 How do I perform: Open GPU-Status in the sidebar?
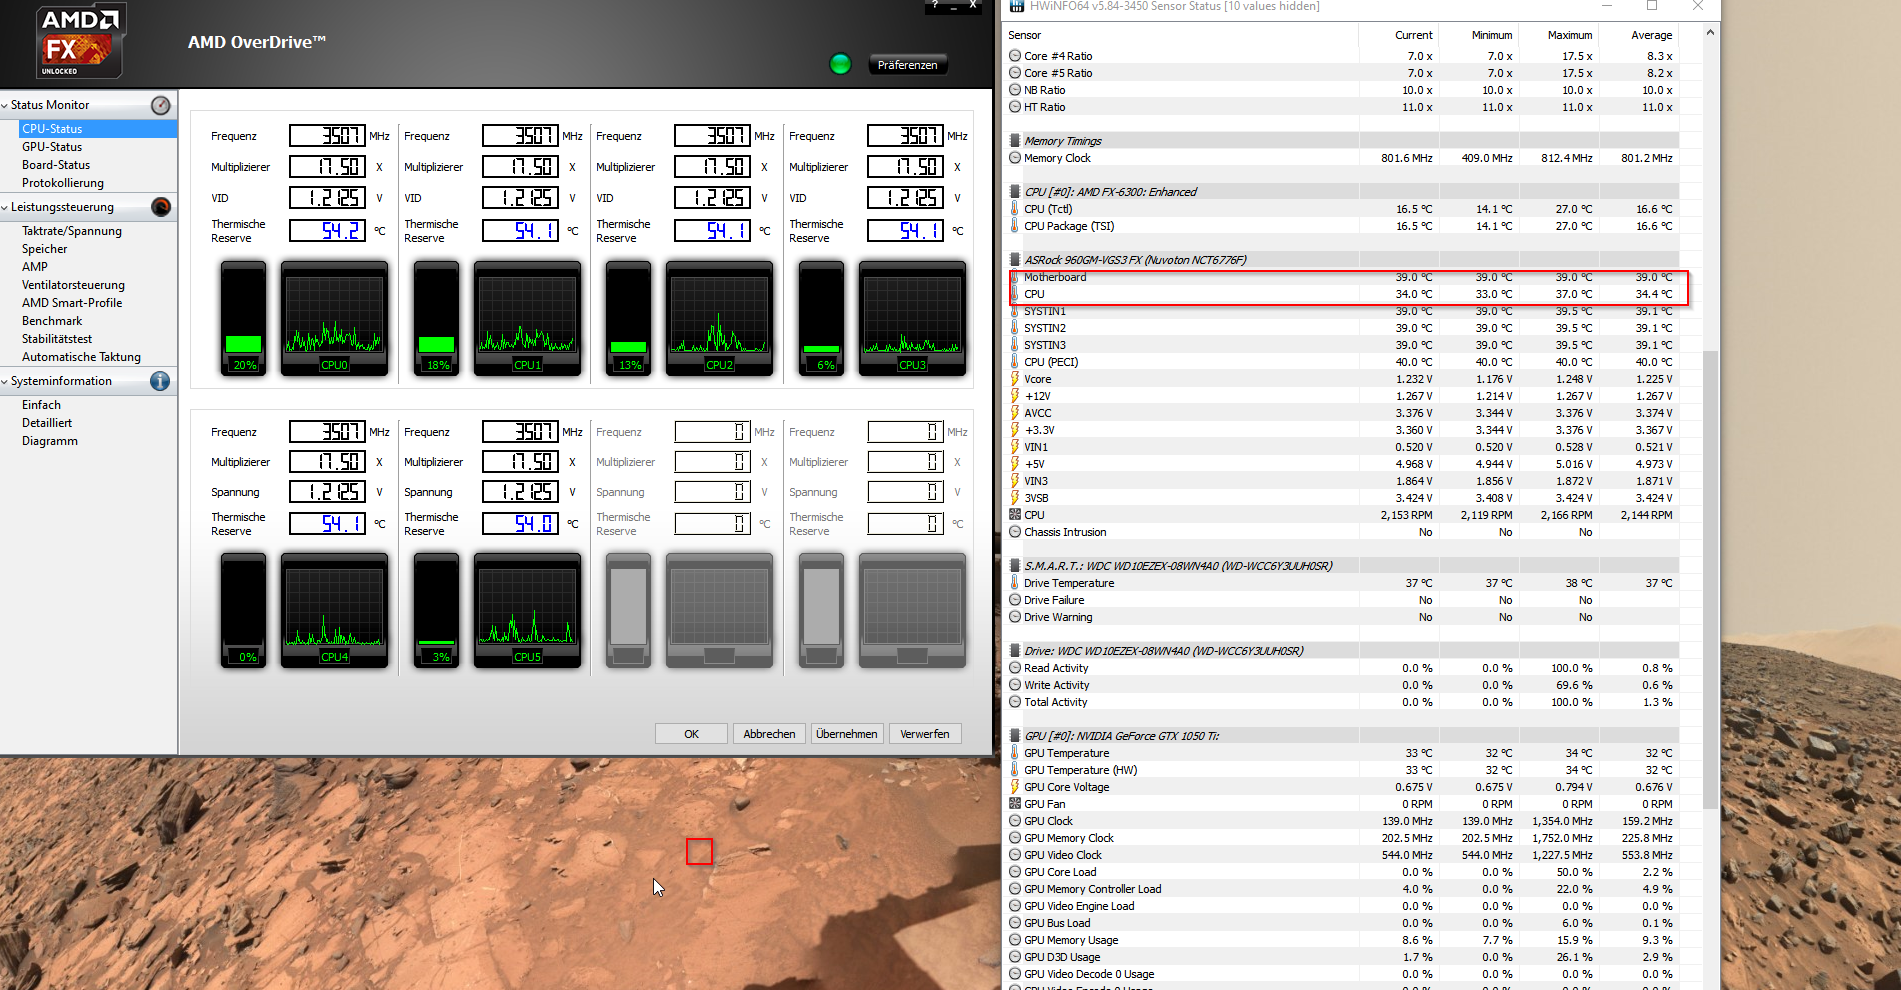pos(52,147)
